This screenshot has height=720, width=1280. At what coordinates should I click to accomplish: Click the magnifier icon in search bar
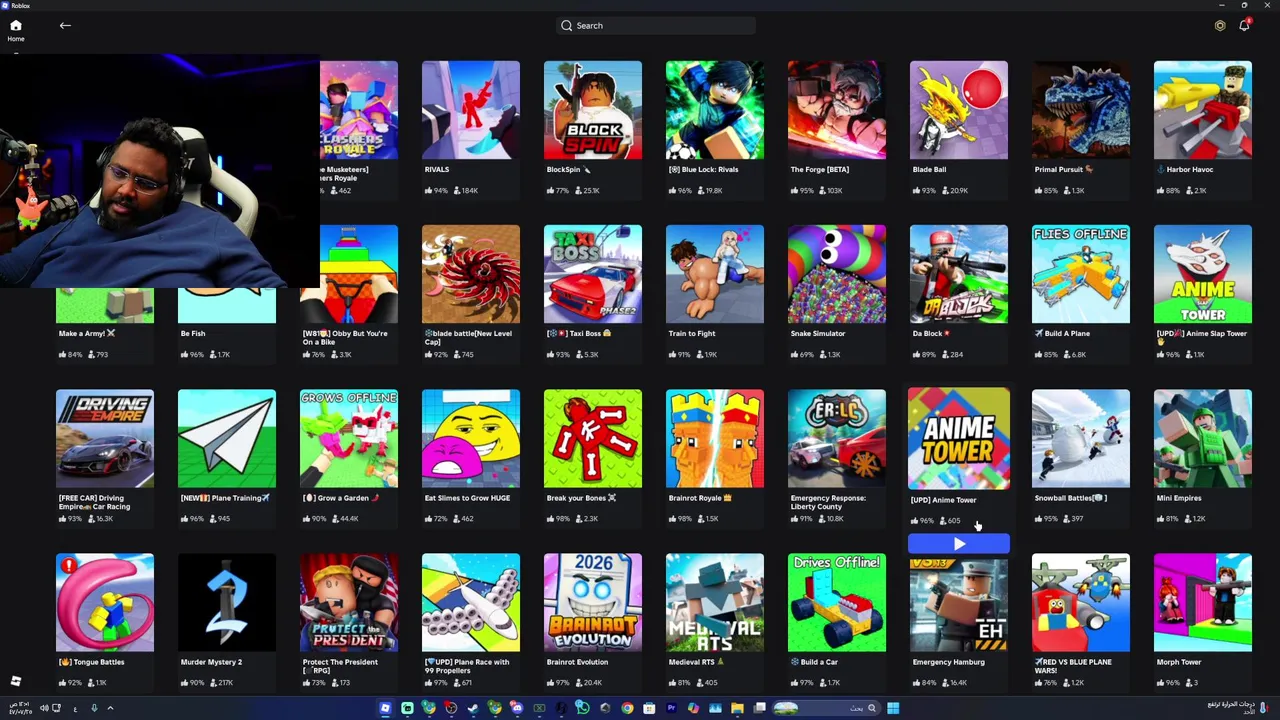(567, 25)
